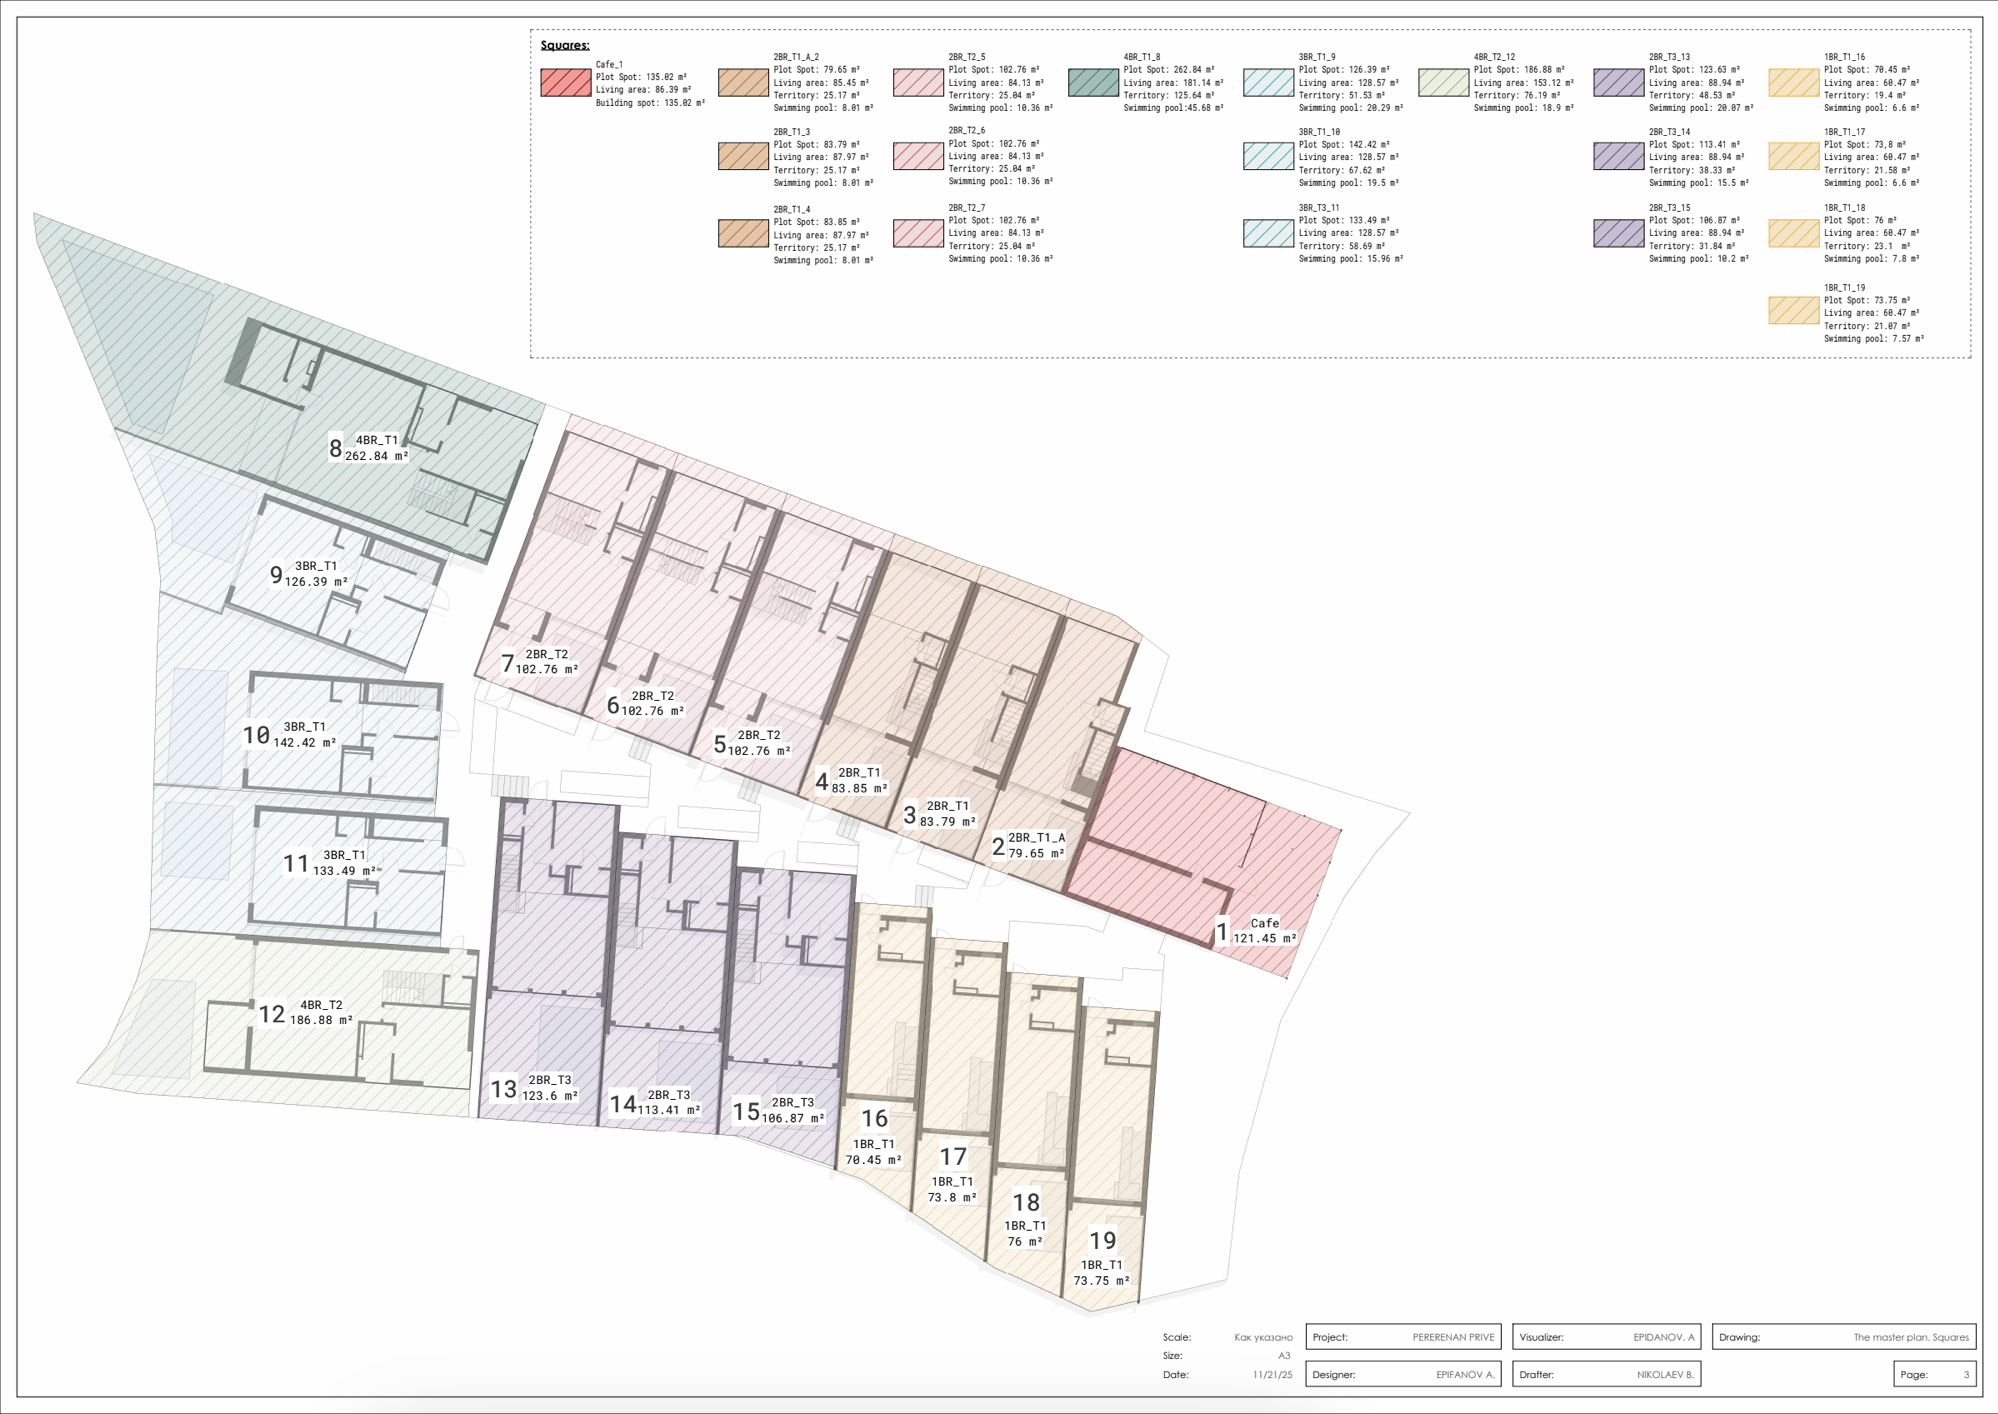The height and width of the screenshot is (1414, 1998).
Task: Click the 2BR_T2_7 legend swatch
Action: click(x=918, y=233)
